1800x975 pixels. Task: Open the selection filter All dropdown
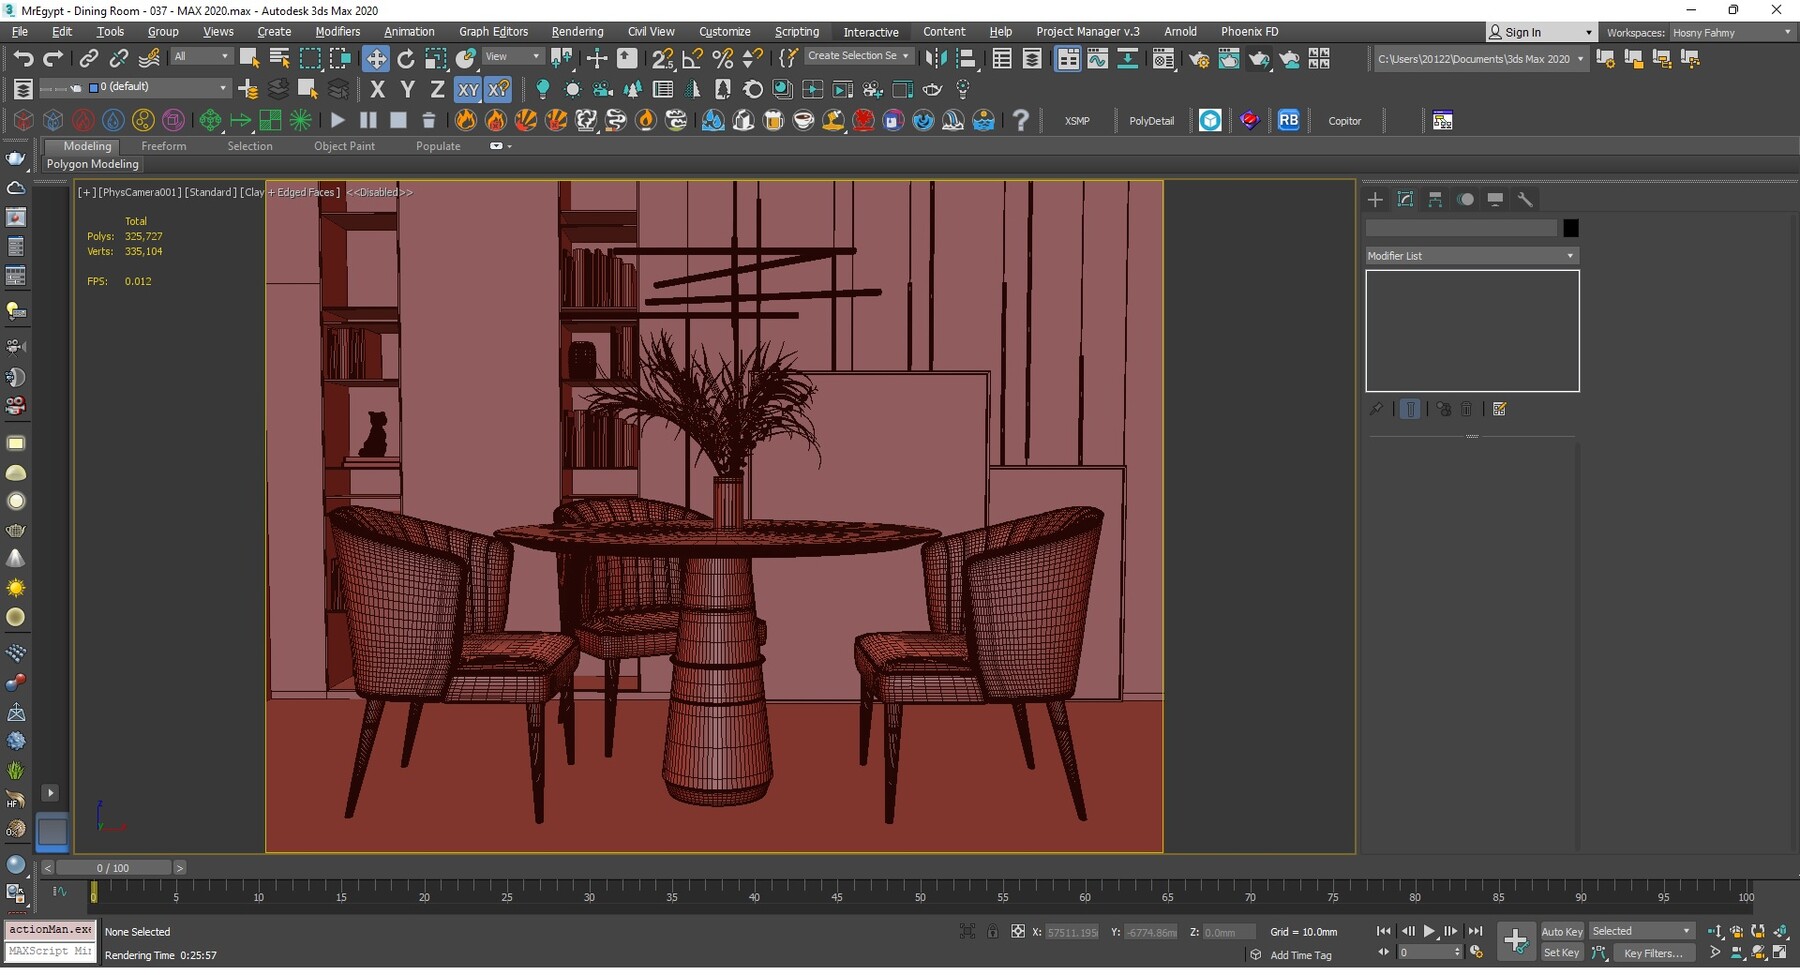pos(200,56)
